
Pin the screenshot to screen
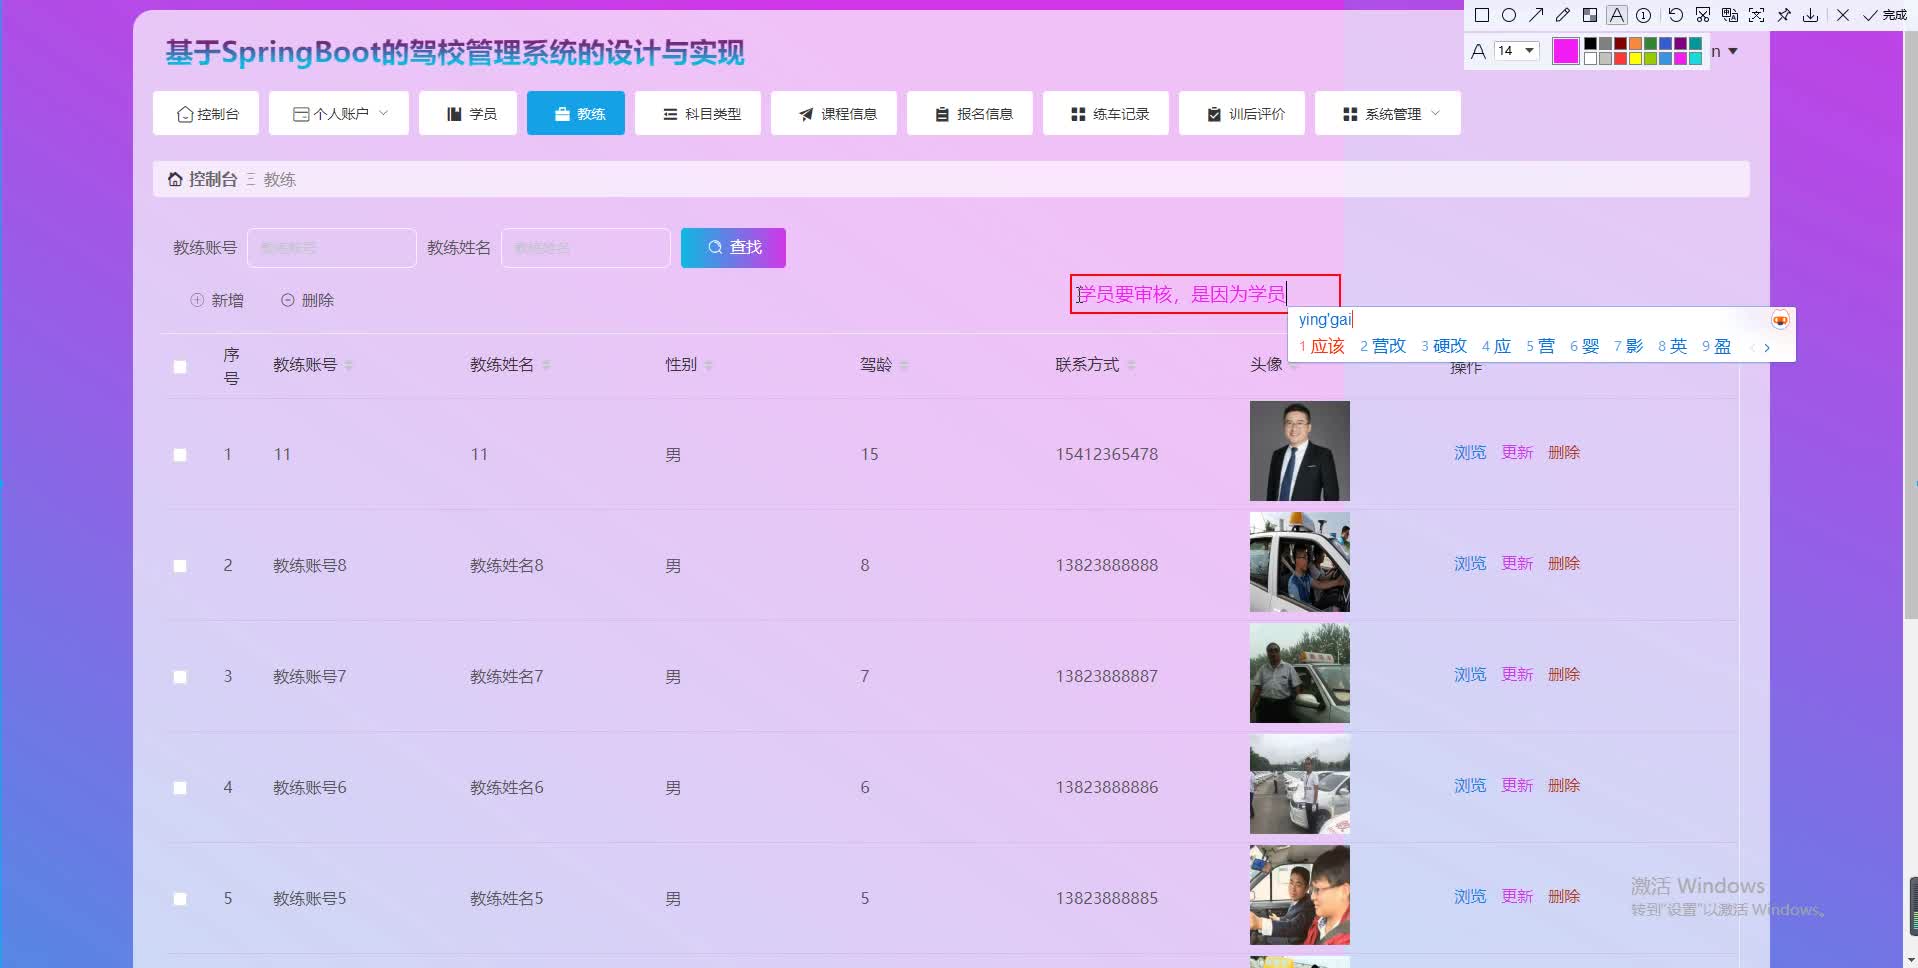tap(1784, 15)
